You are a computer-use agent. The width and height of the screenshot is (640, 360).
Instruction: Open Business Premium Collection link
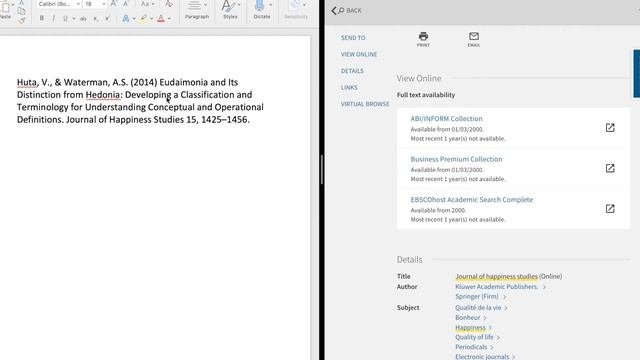[x=456, y=159]
